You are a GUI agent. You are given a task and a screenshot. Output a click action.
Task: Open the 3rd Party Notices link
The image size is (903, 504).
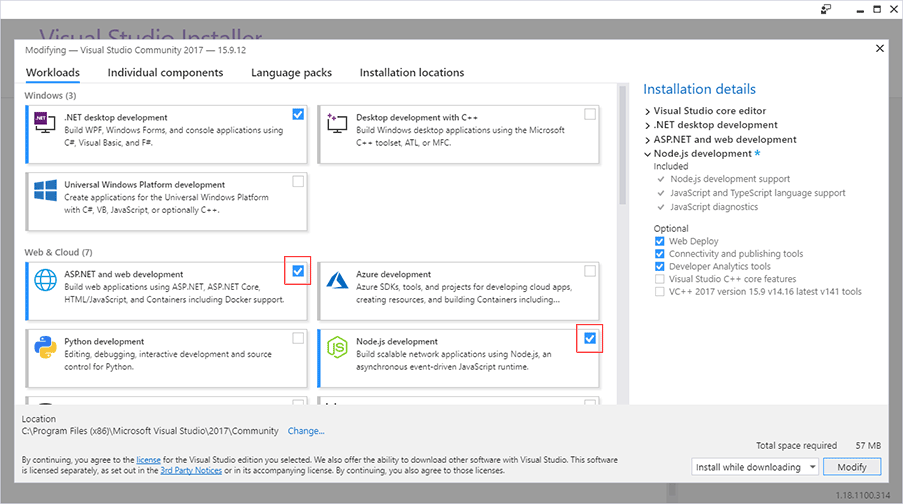click(191, 471)
